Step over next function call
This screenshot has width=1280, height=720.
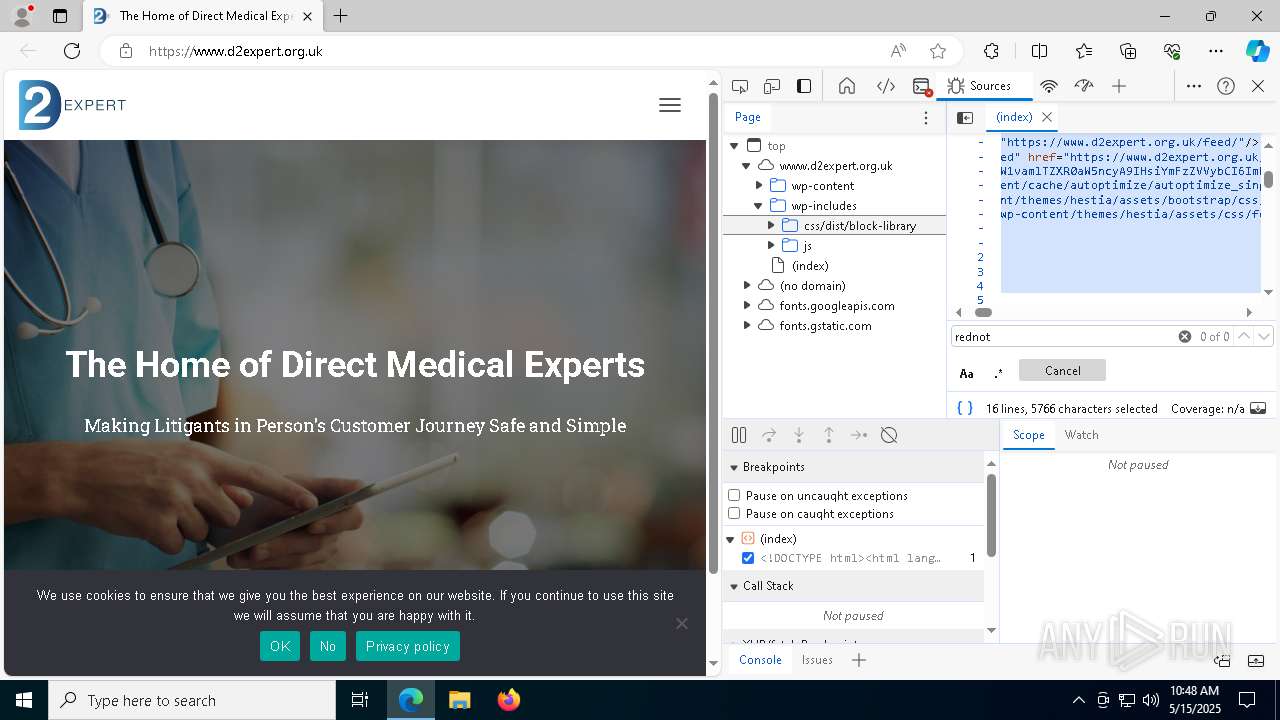[769, 435]
